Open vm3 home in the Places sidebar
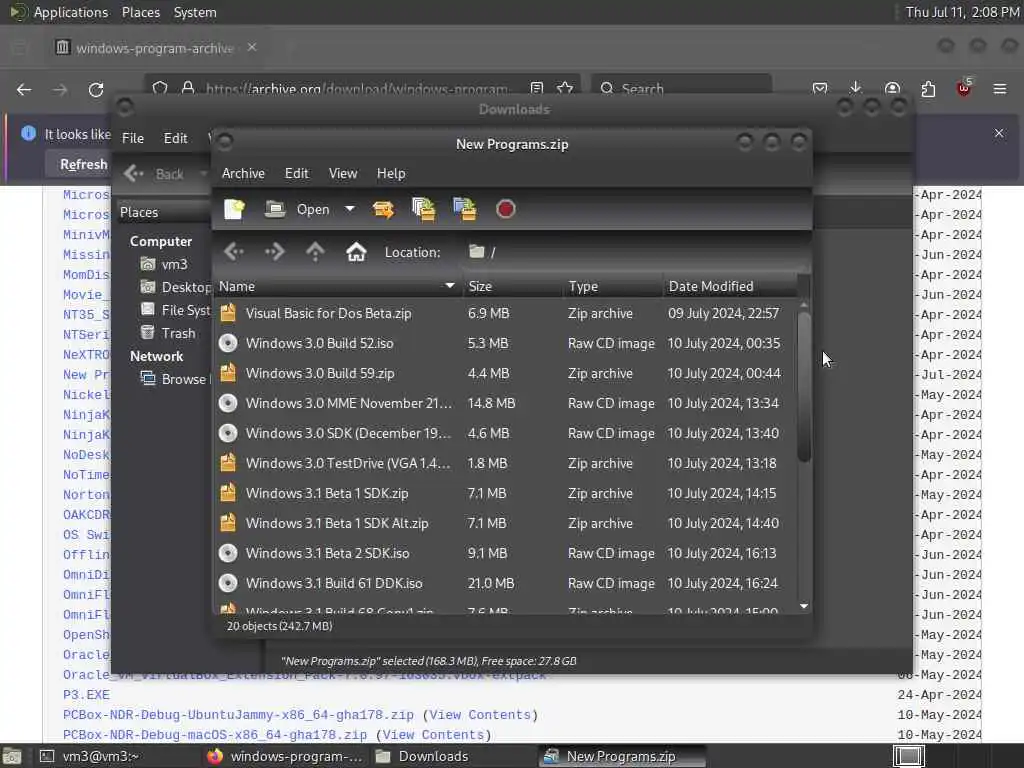The width and height of the screenshot is (1024, 768). tap(165, 264)
